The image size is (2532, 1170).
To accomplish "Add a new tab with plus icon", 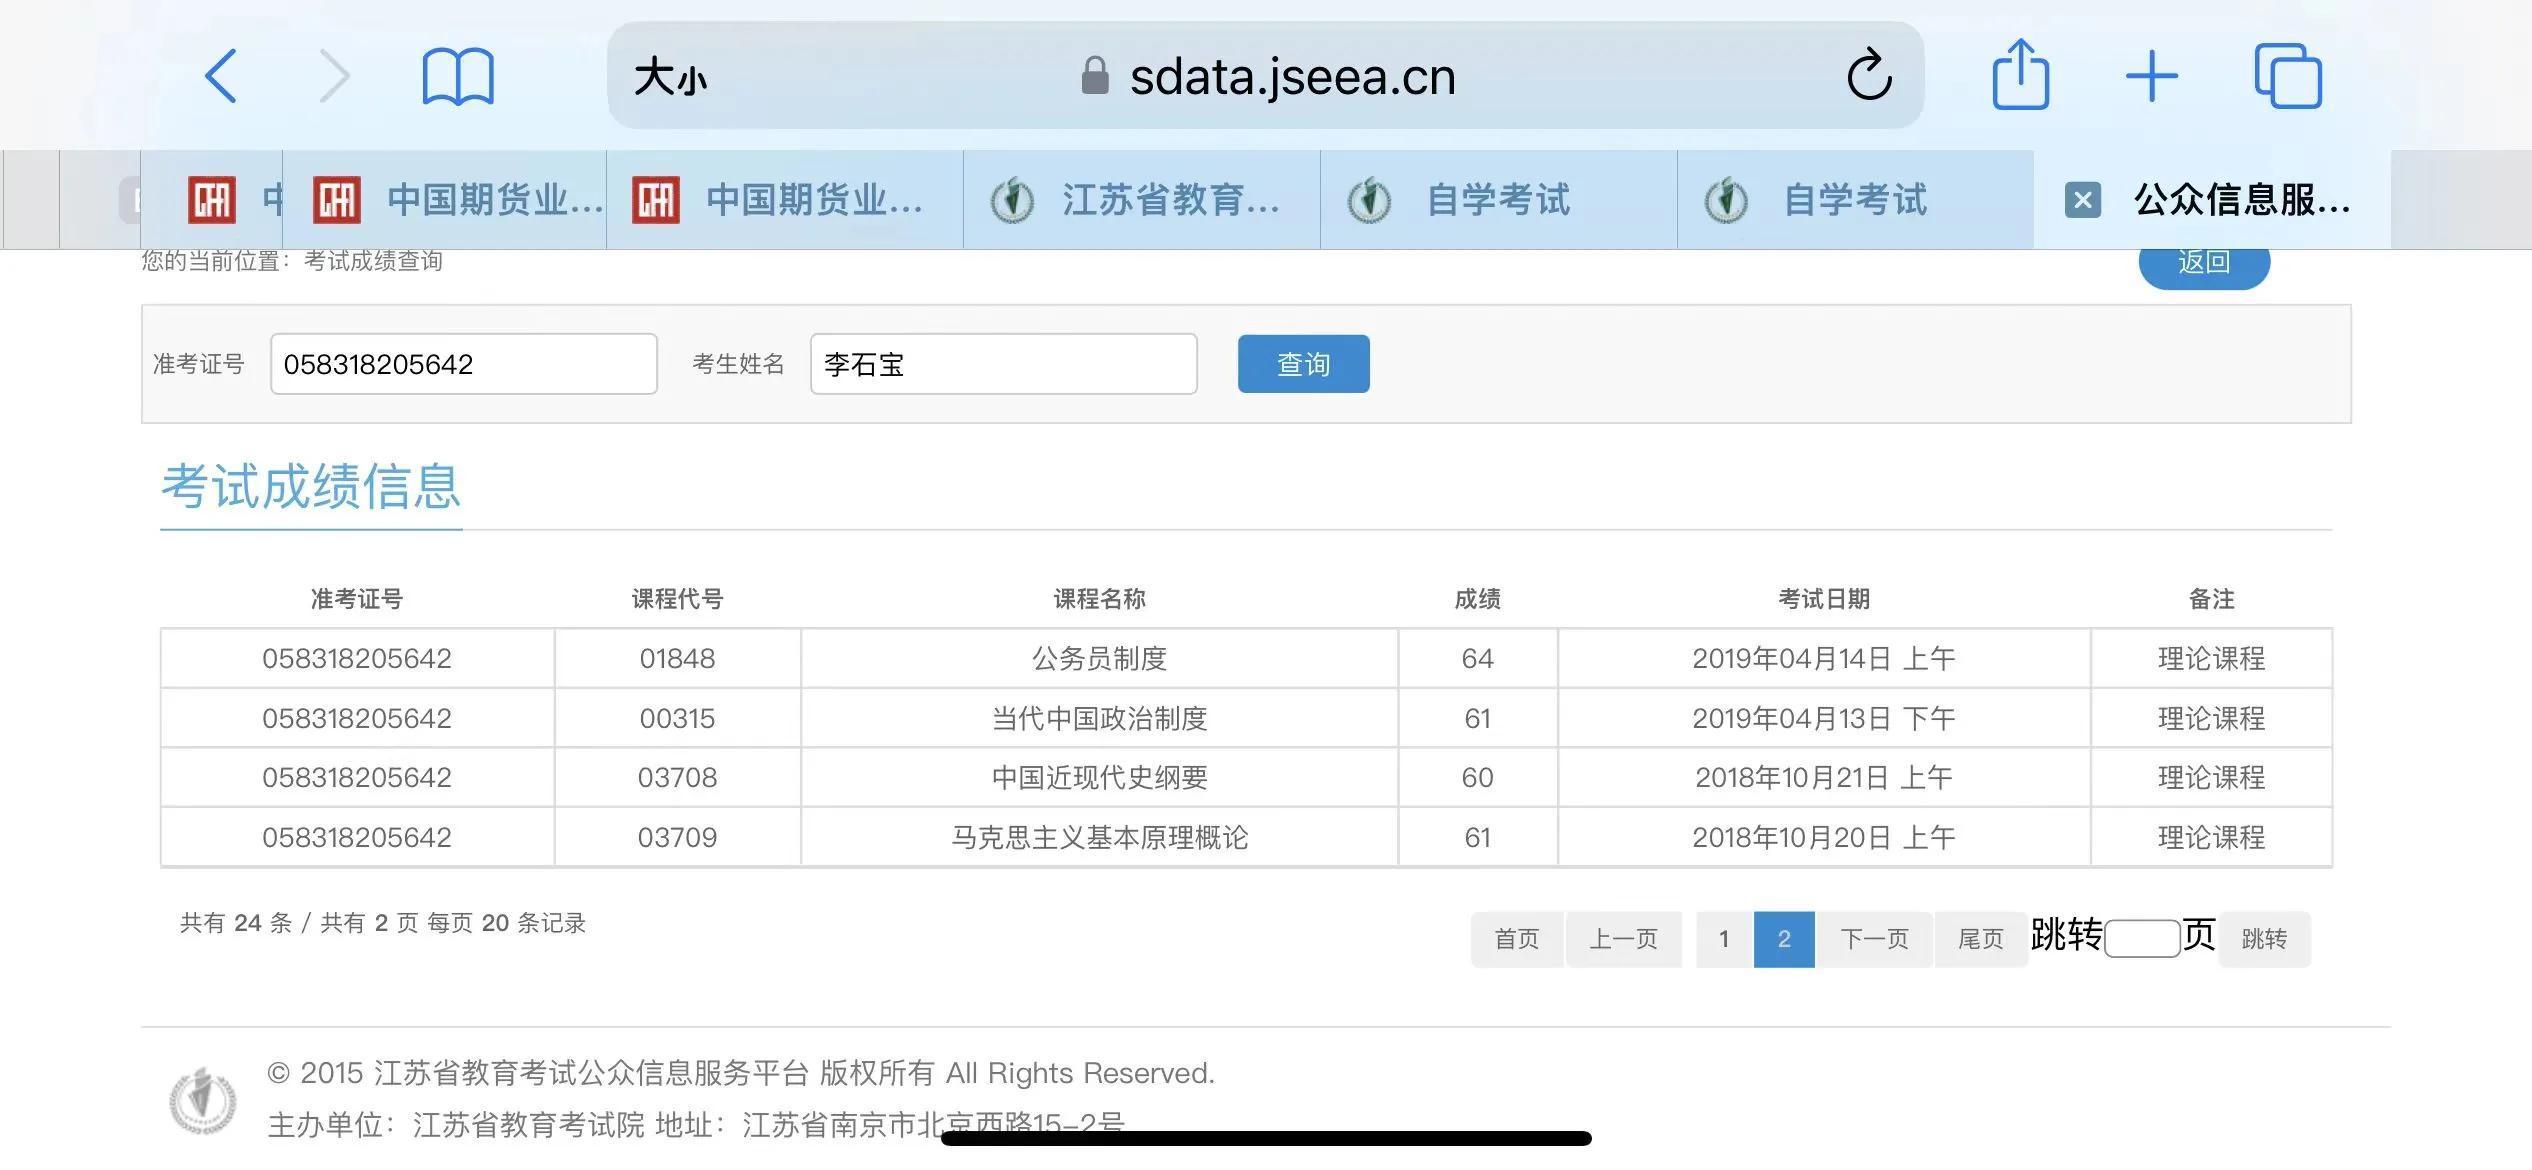I will click(2152, 76).
